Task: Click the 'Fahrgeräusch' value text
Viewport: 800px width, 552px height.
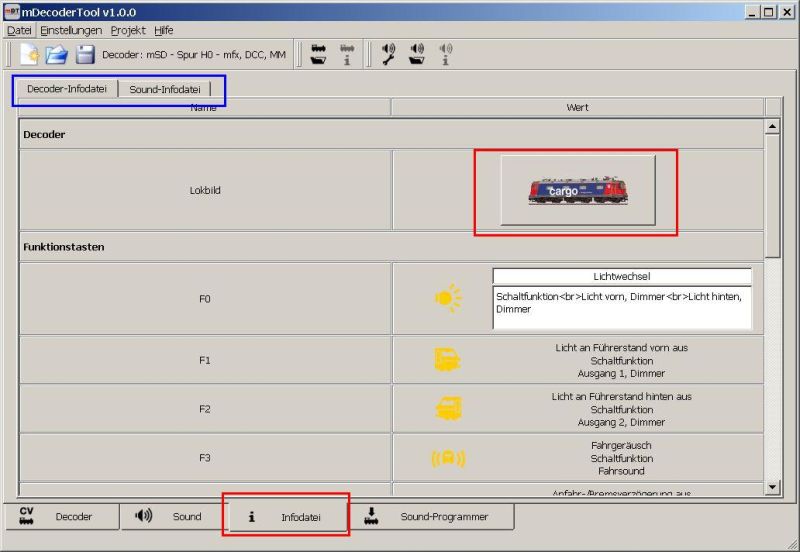Action: point(621,445)
